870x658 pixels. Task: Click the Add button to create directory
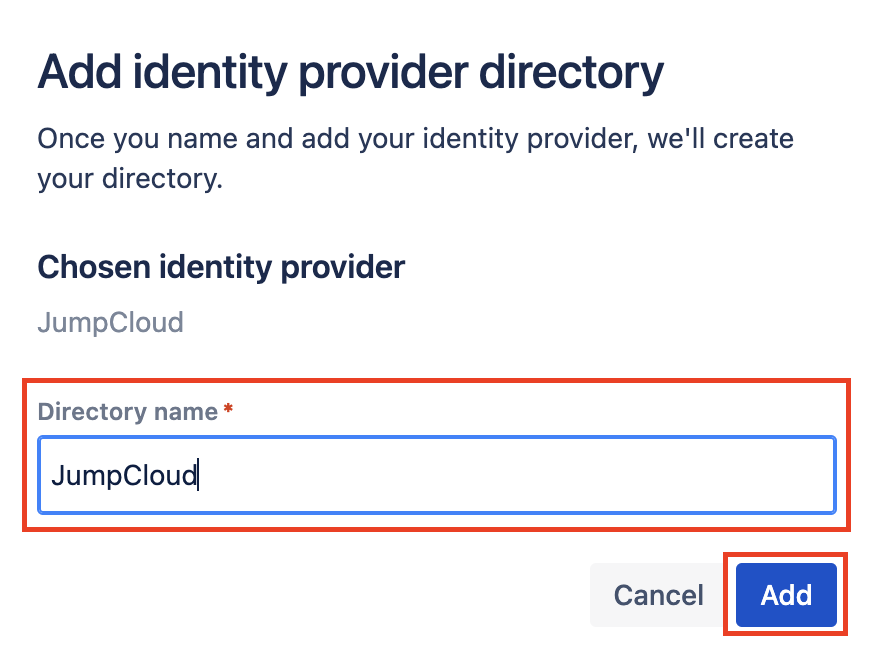786,595
